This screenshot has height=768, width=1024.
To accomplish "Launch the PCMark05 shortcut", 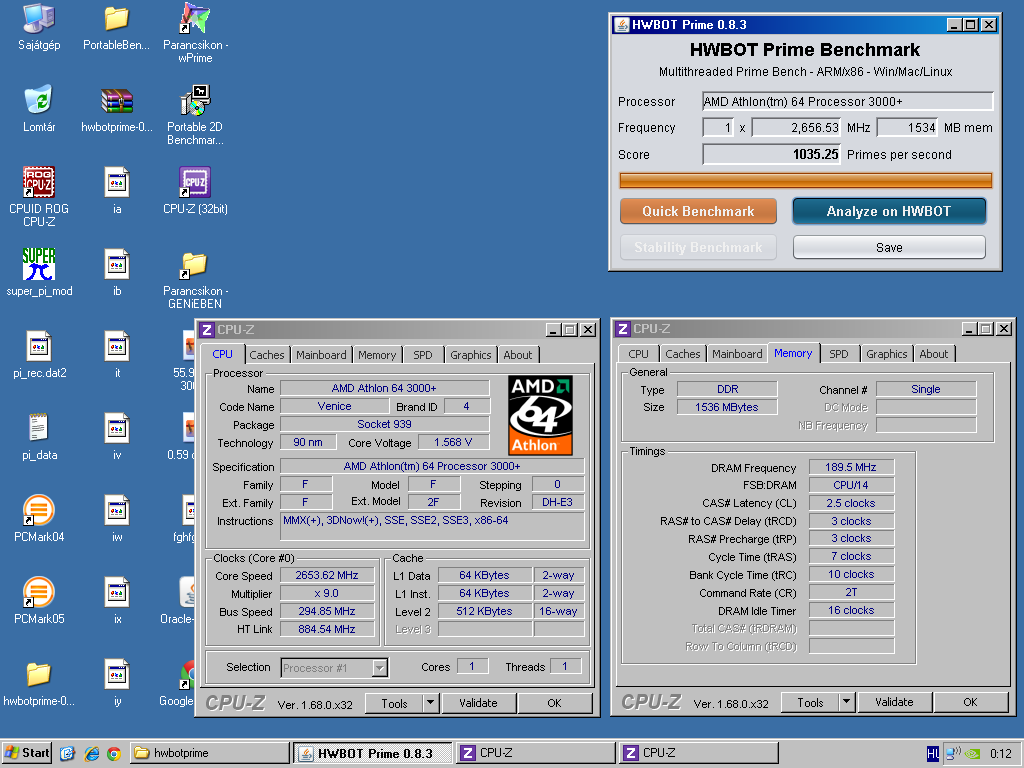I will 39,600.
